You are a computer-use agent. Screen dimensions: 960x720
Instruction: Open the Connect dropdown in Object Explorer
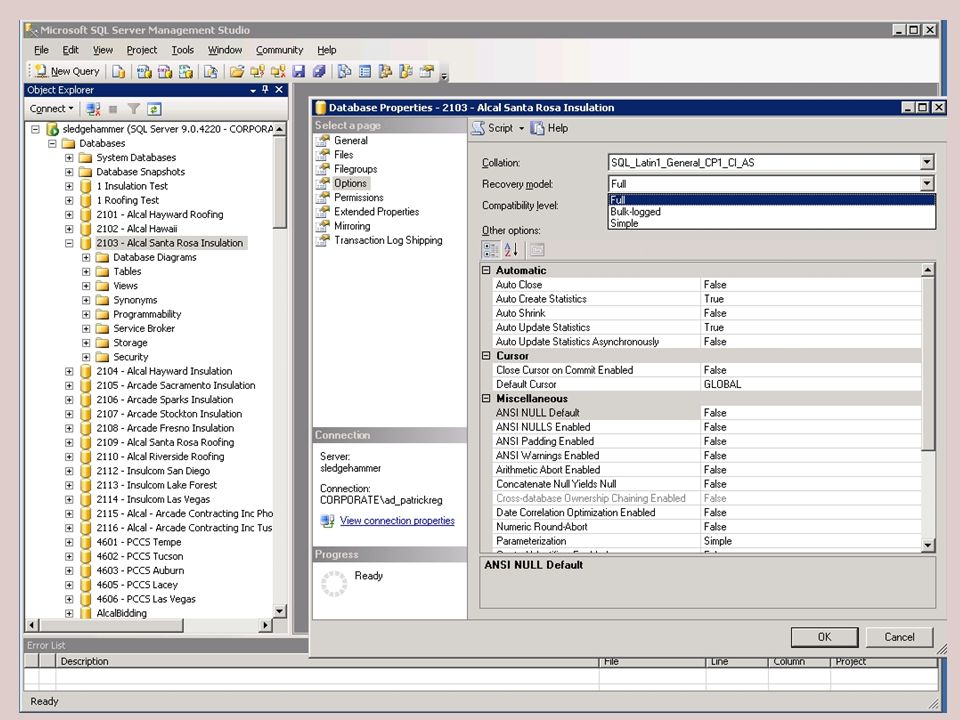click(x=51, y=109)
